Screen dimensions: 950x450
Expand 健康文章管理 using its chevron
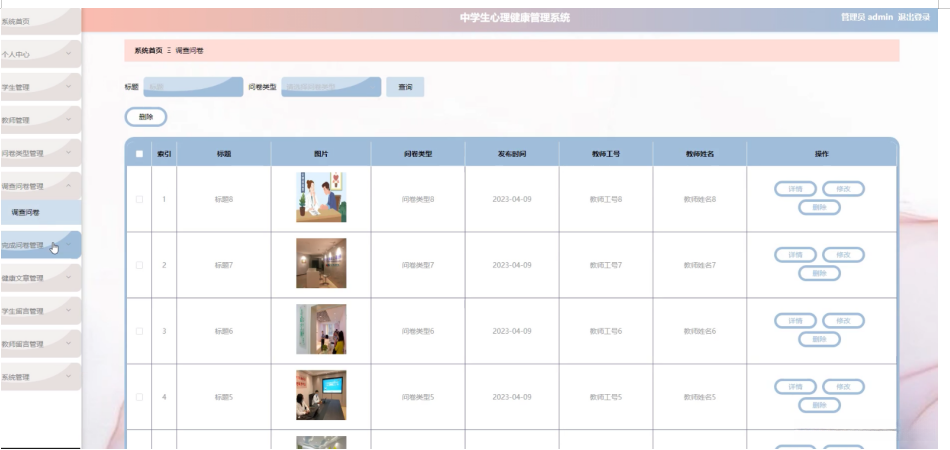coord(68,277)
